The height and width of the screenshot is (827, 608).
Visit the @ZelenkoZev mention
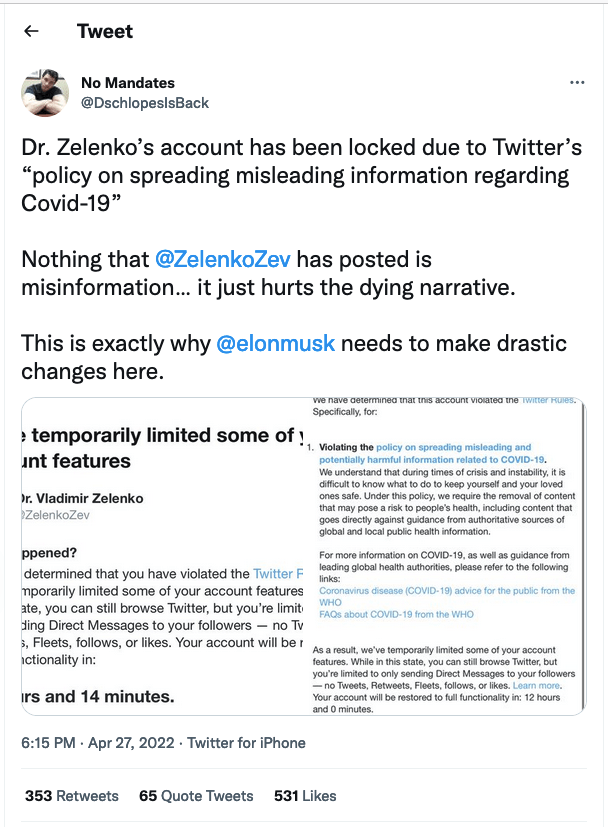coord(223,260)
